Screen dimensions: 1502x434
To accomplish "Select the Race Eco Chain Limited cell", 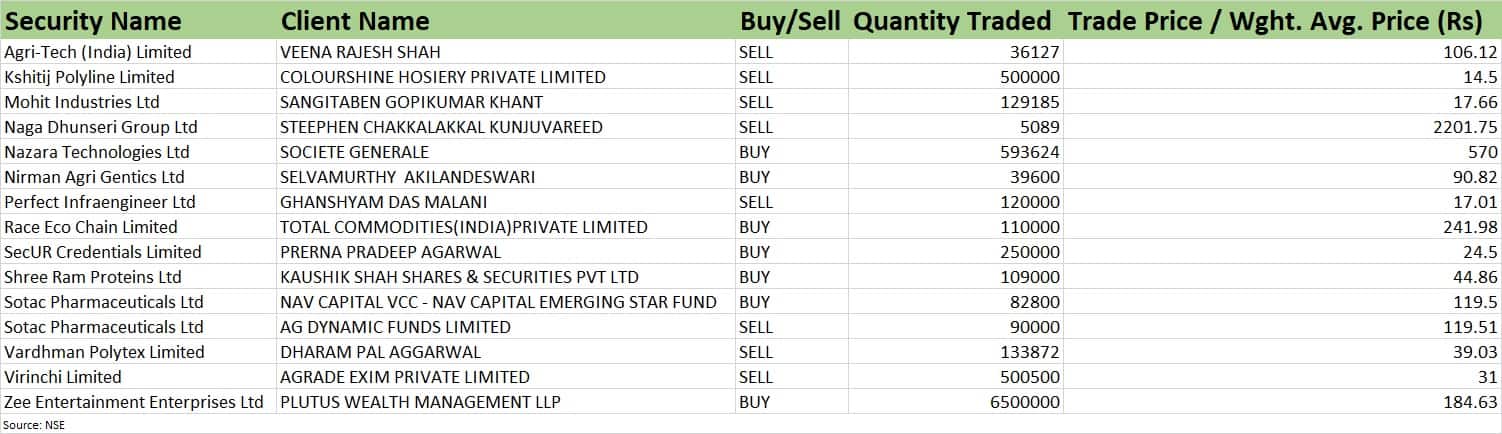I will 138,227.
